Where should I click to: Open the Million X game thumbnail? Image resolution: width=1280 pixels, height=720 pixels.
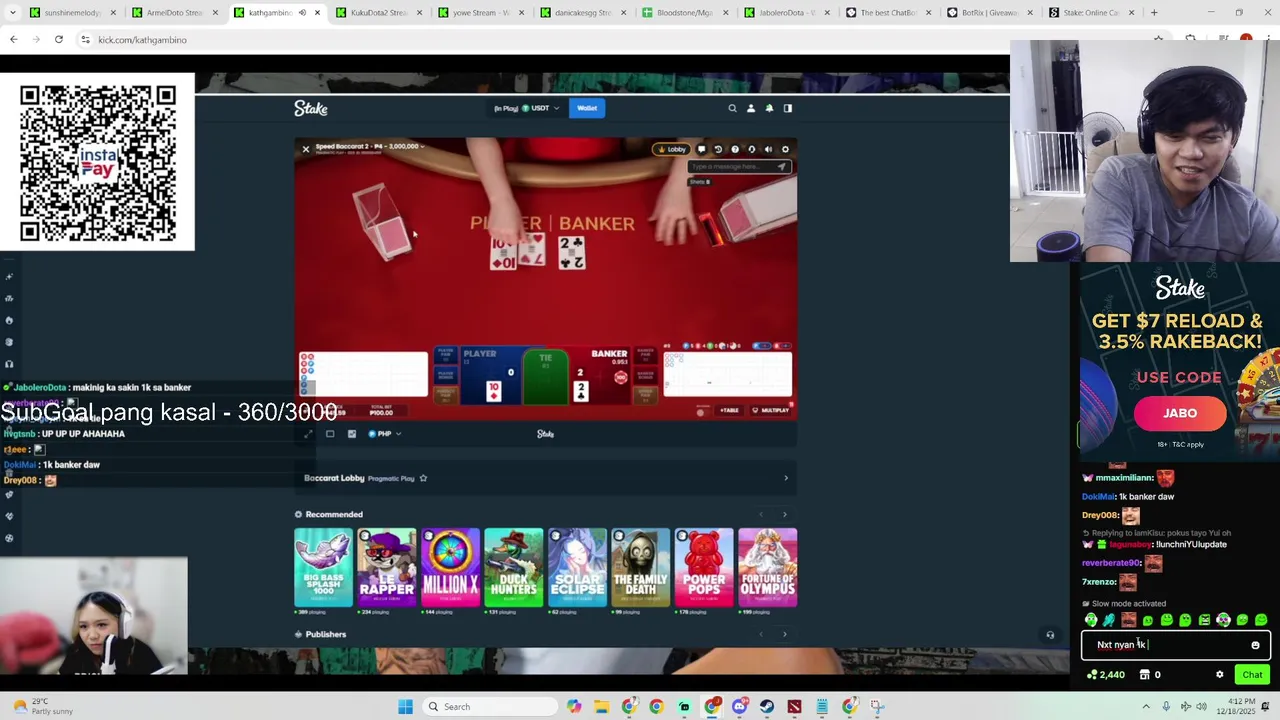(x=450, y=567)
